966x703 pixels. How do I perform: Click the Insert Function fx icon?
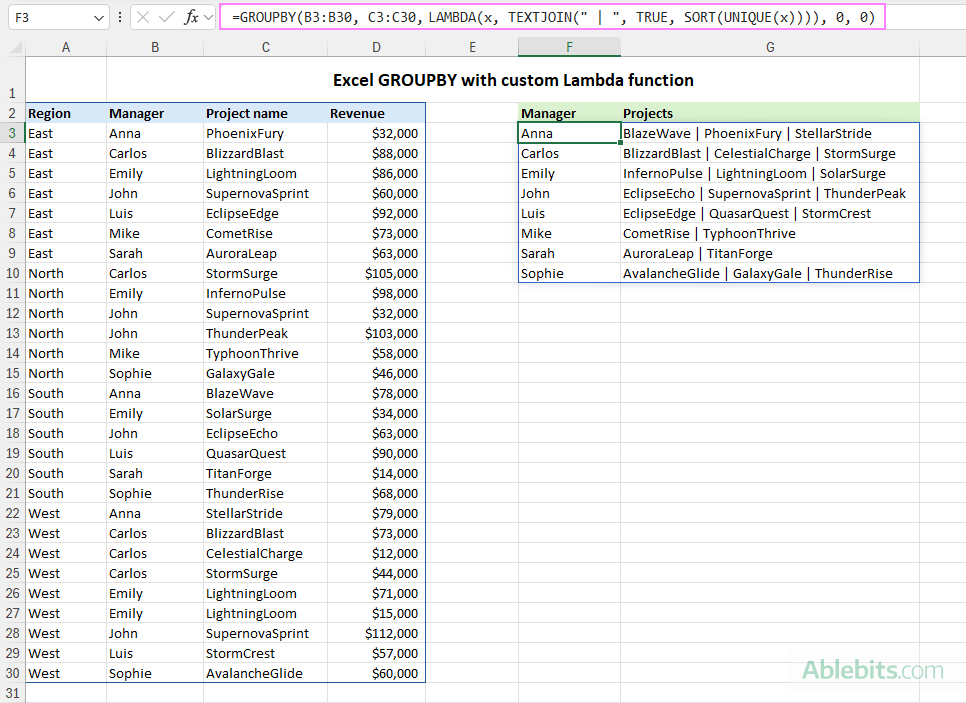(x=192, y=17)
